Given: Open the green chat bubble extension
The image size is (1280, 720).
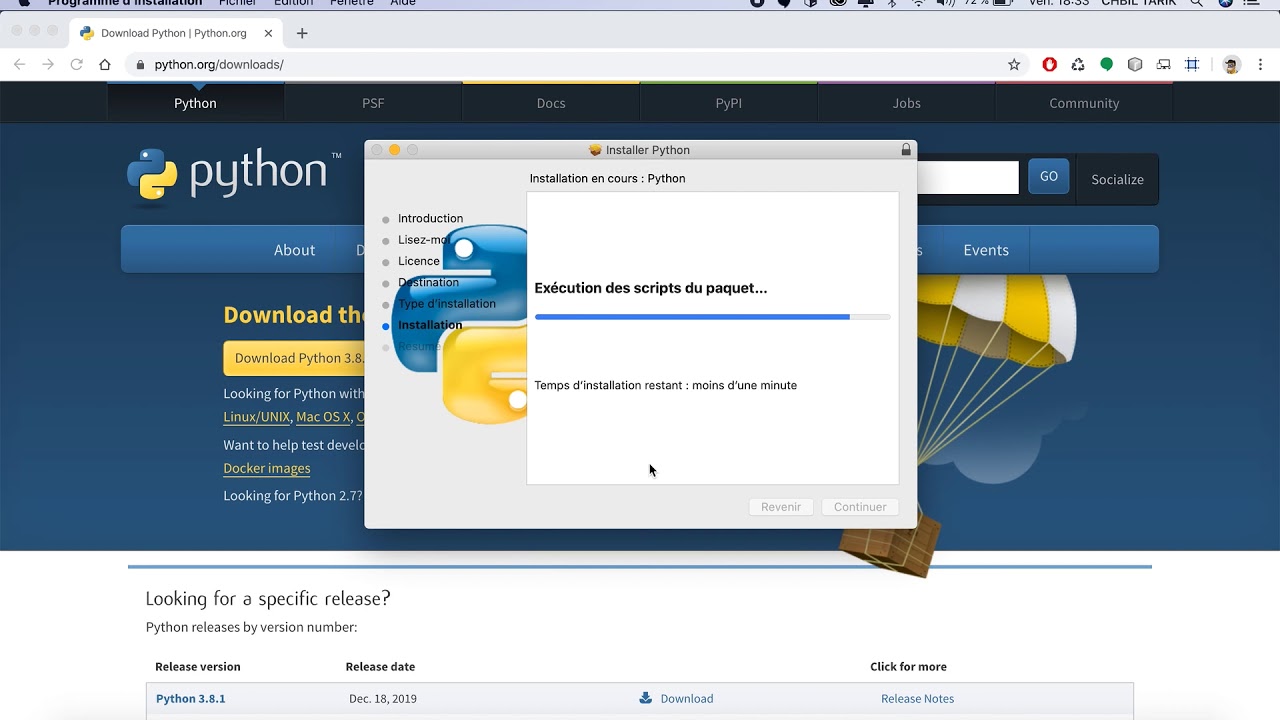Looking at the screenshot, I should tap(1106, 64).
